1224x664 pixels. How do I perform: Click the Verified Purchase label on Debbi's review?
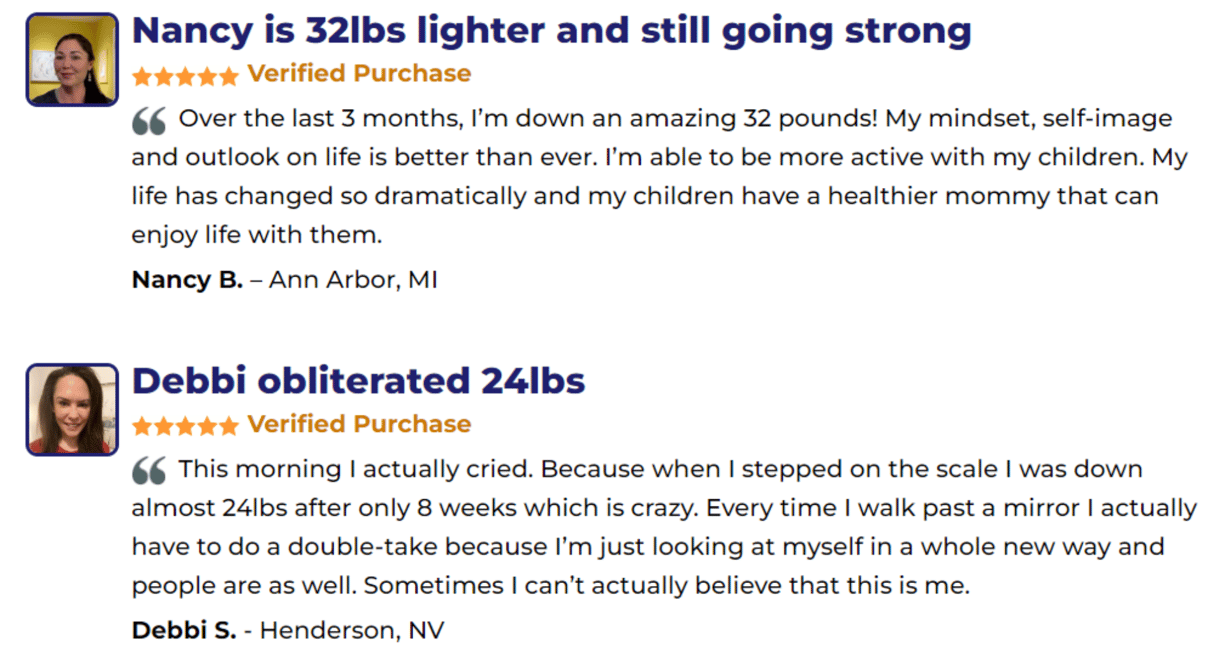359,424
